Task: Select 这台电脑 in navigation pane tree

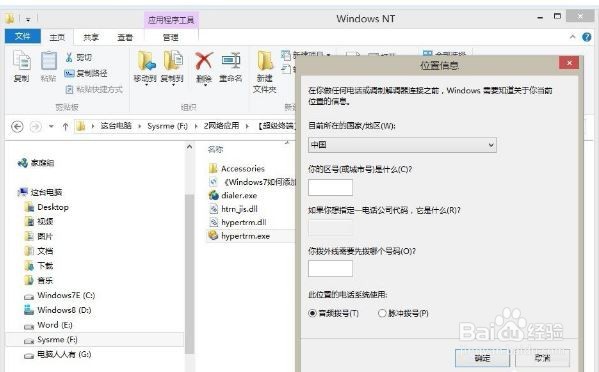Action: point(40,192)
